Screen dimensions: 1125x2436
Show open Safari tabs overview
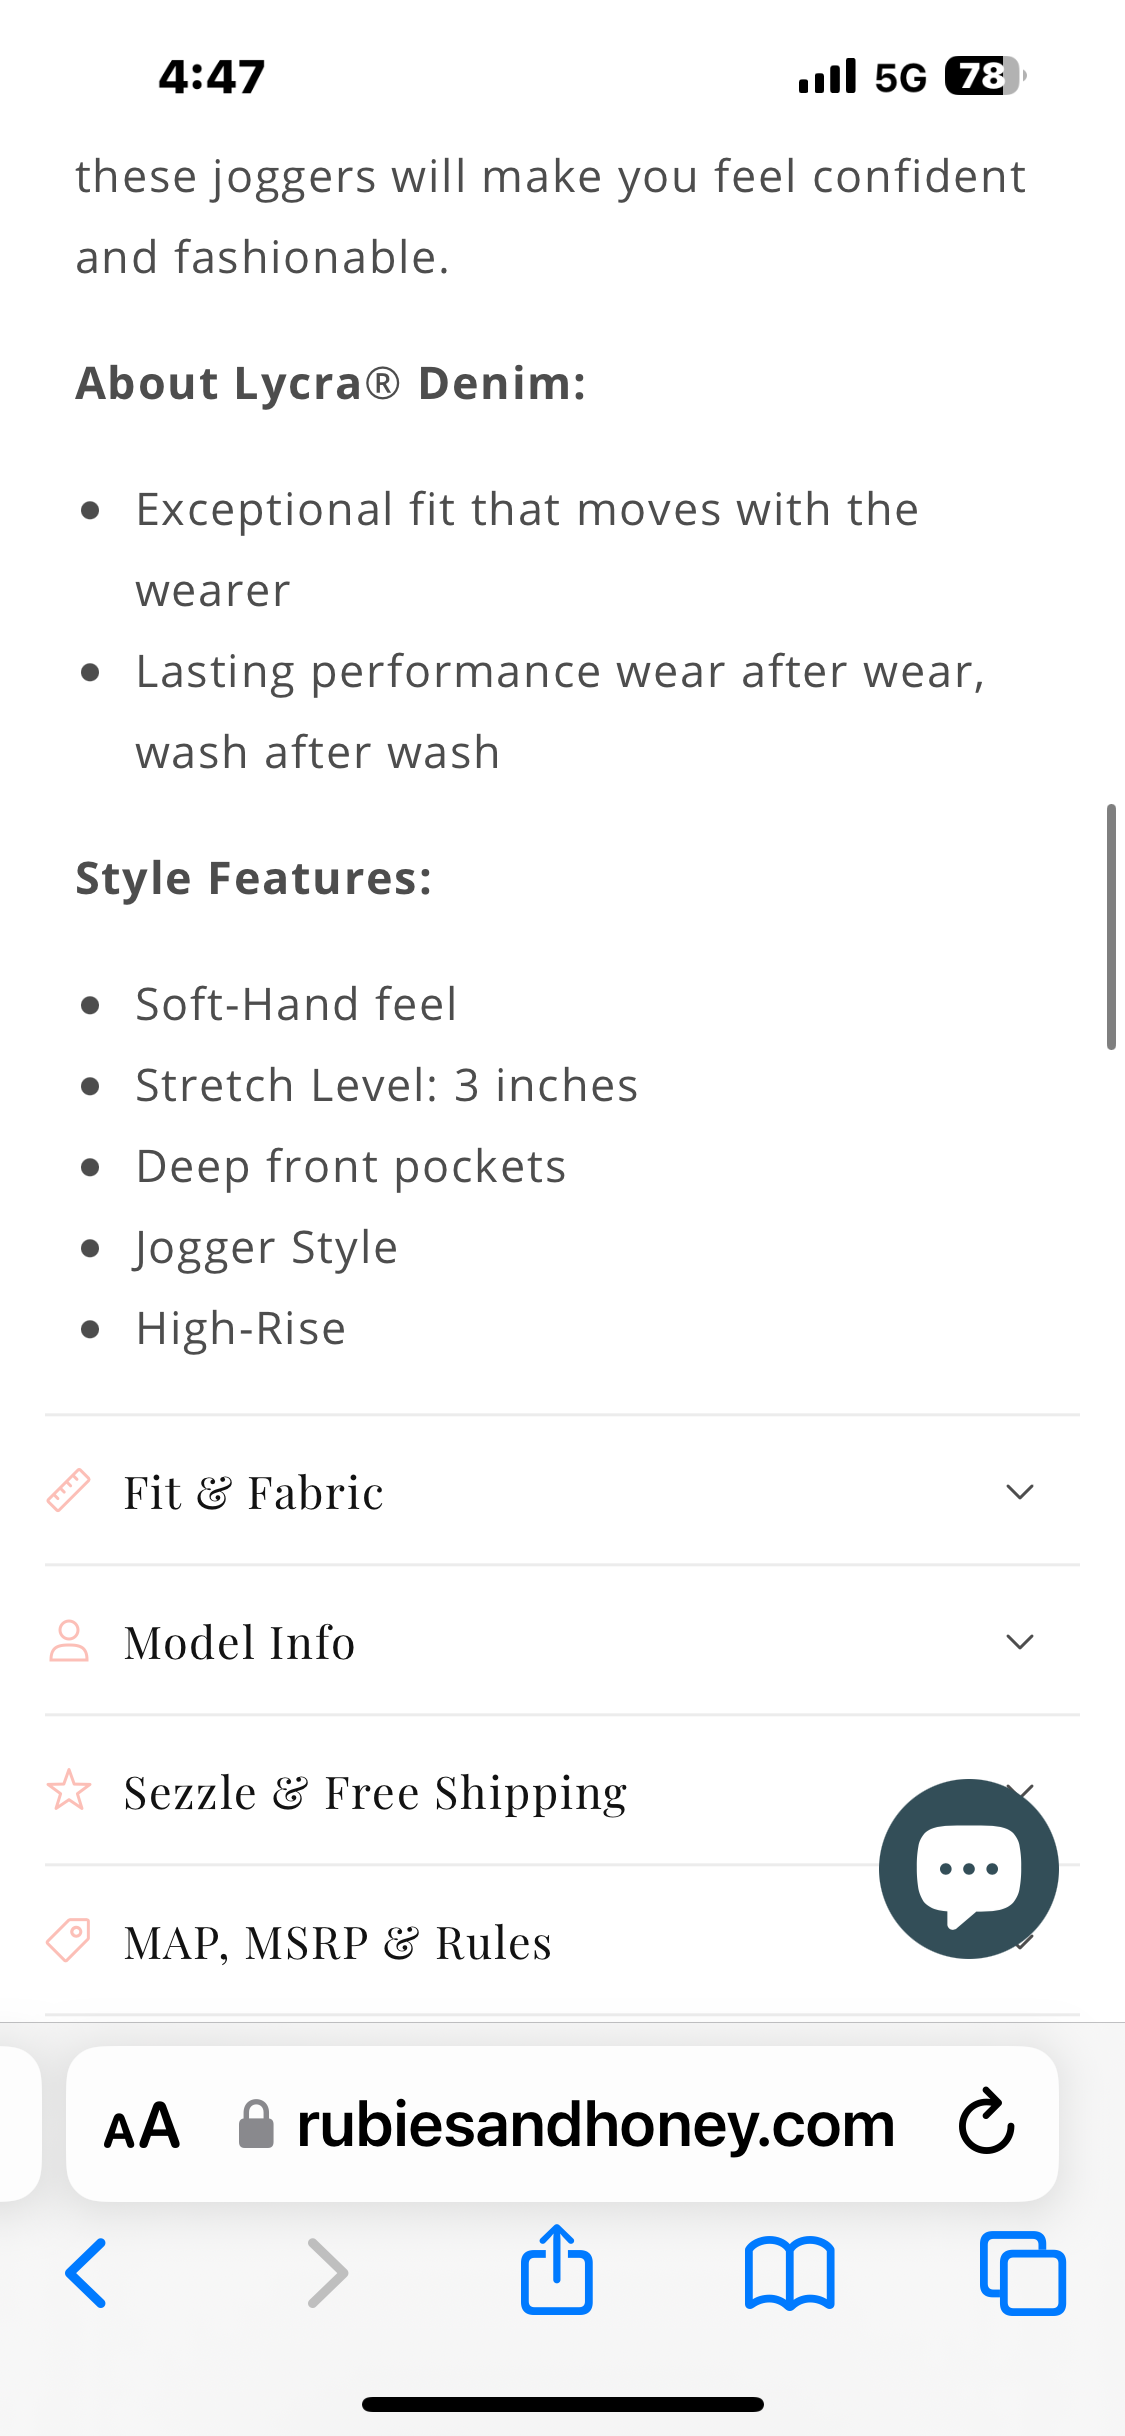tap(1022, 2272)
